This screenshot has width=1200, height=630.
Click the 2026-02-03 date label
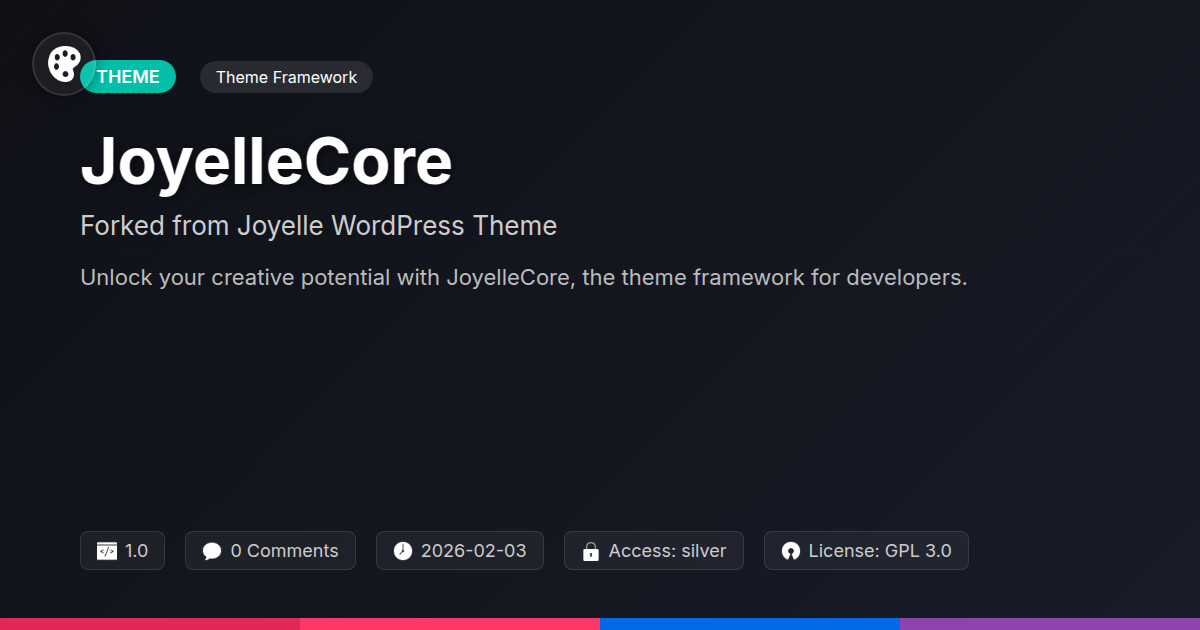473,551
